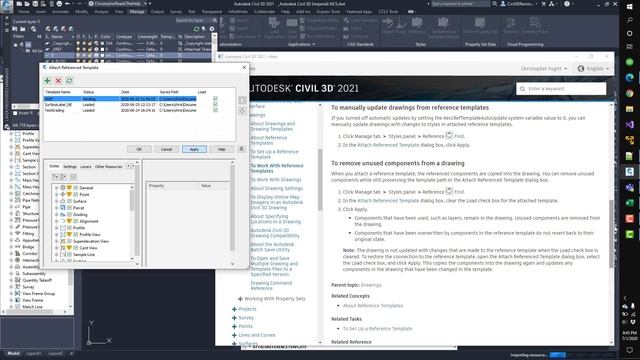Click the red Remove template X icon
640x360 pixels.
click(x=58, y=81)
